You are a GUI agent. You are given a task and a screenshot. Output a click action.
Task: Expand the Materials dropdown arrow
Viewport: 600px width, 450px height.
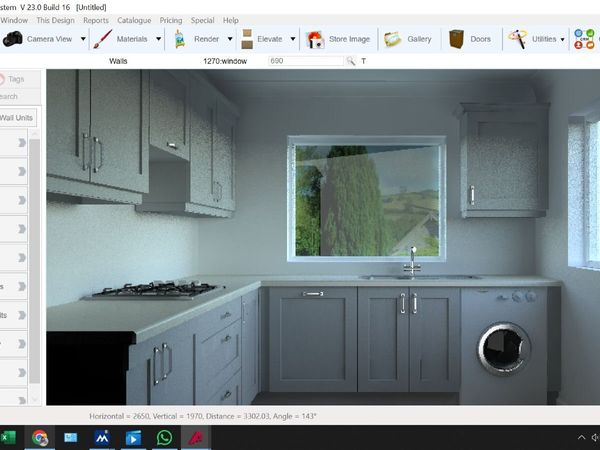[157, 39]
